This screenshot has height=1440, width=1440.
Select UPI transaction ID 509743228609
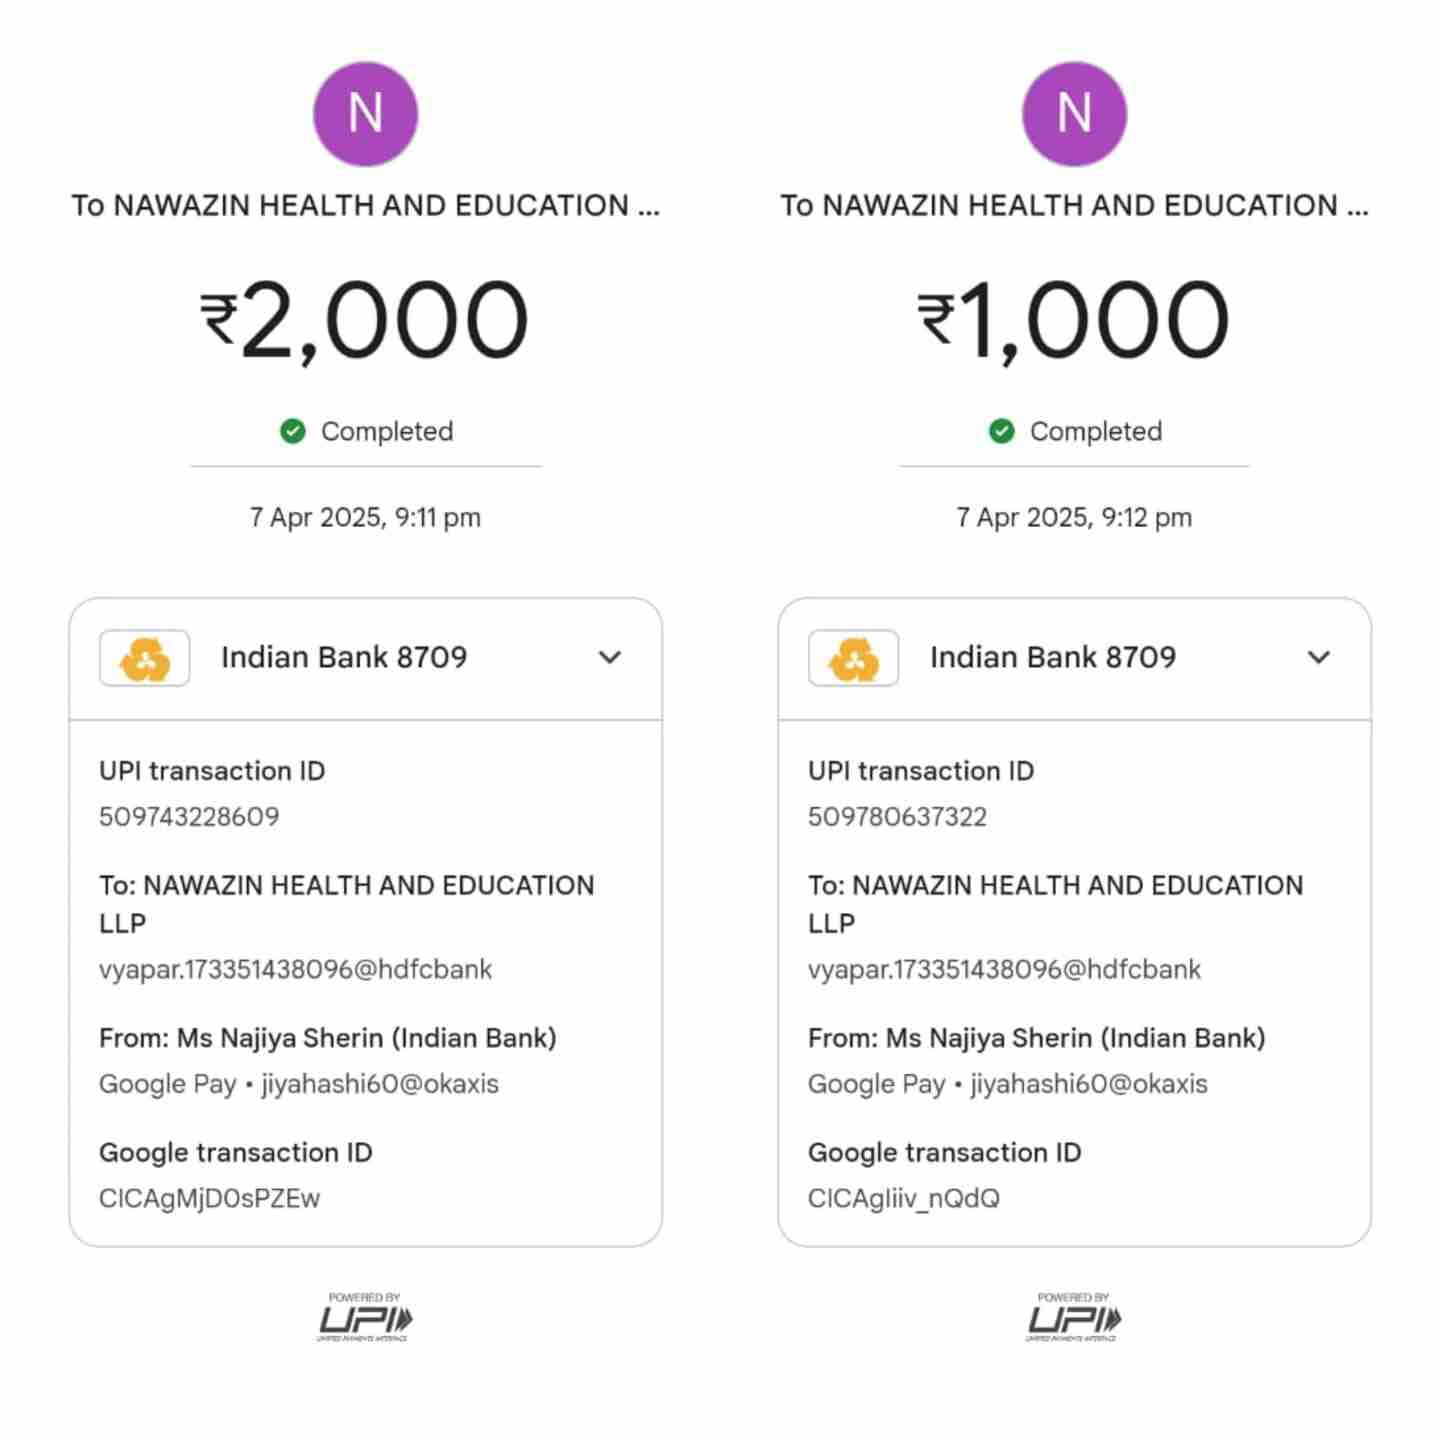tap(189, 817)
